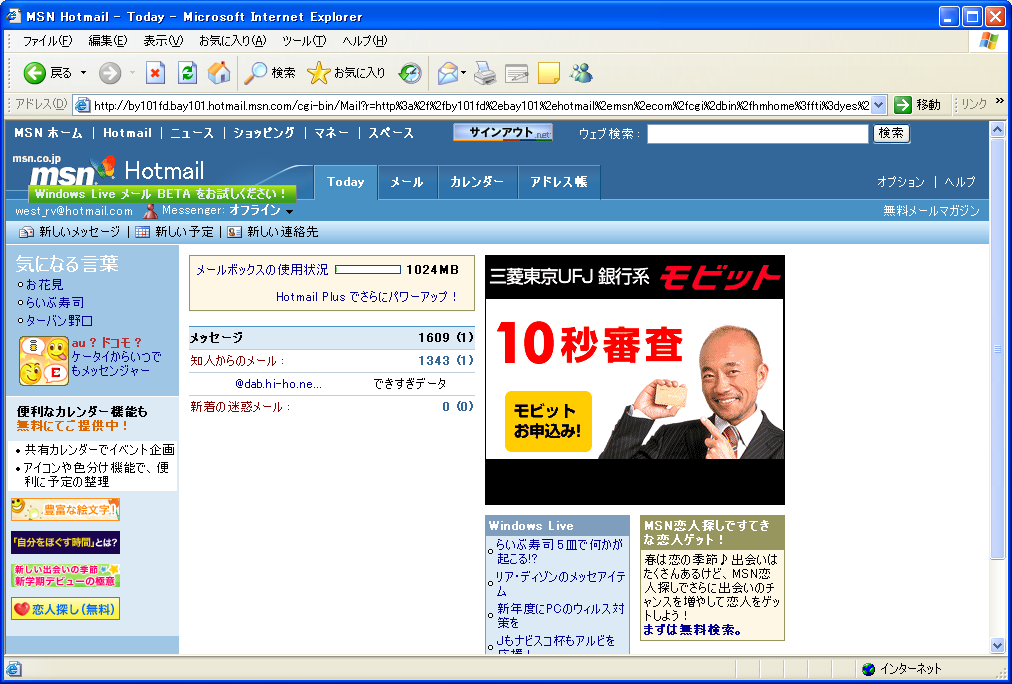Open the お気に入り(A) menu
The image size is (1012, 684).
click(232, 41)
